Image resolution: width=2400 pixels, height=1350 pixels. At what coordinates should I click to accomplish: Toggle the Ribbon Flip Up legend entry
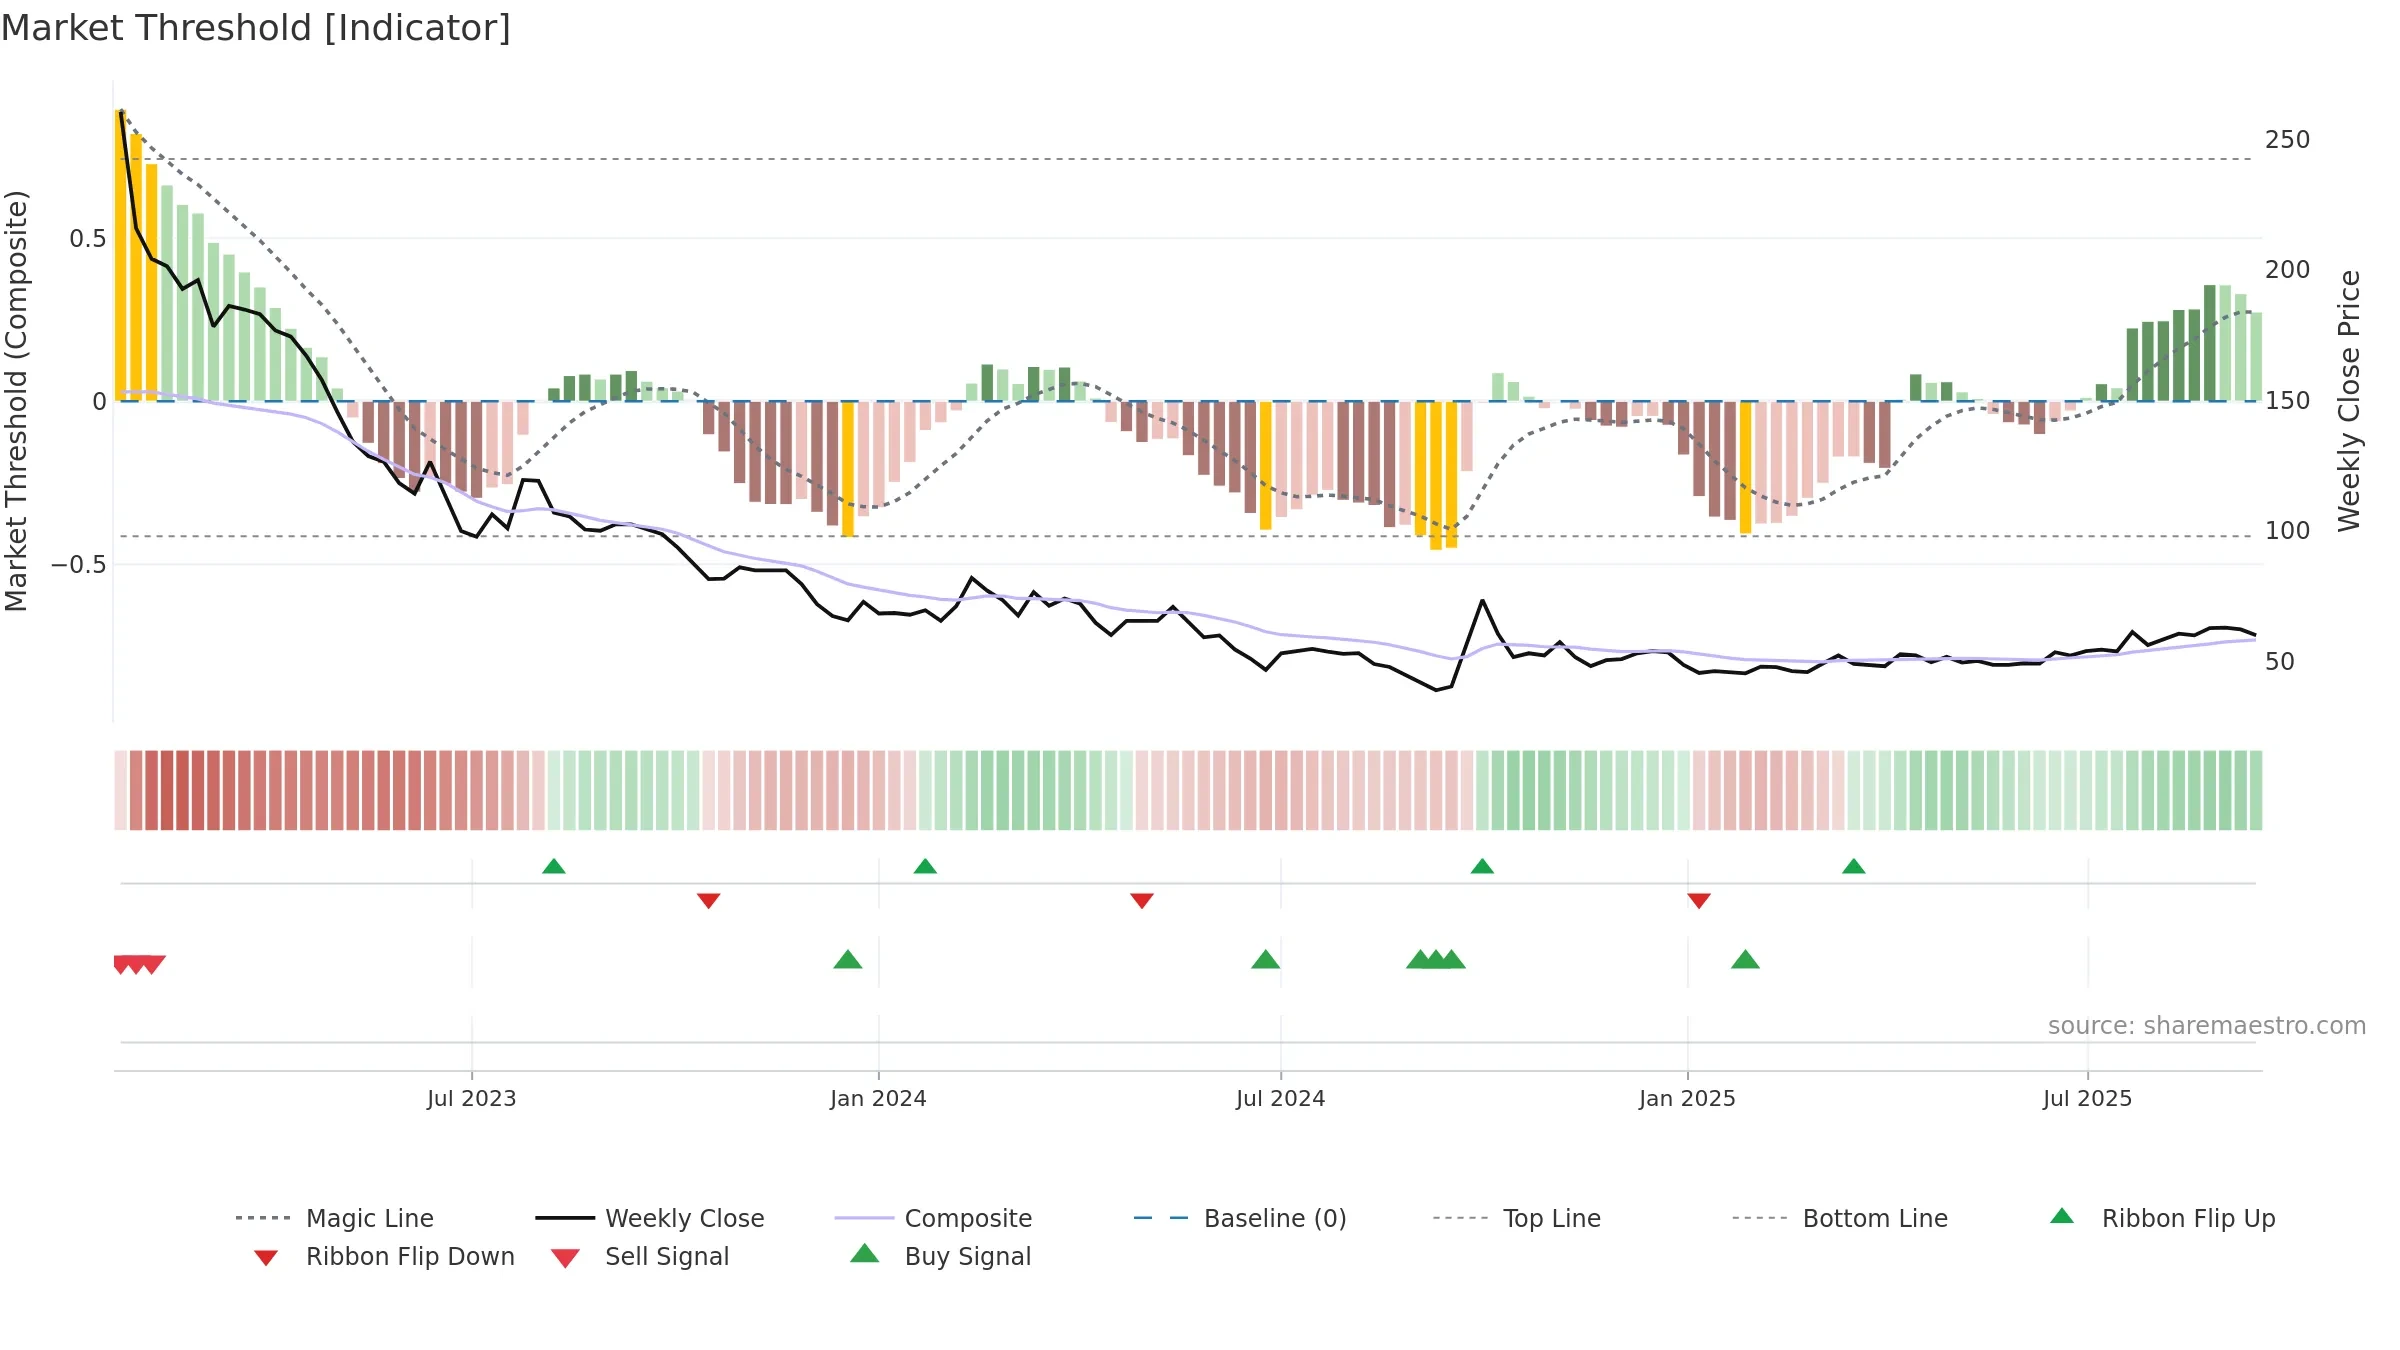[2162, 1218]
